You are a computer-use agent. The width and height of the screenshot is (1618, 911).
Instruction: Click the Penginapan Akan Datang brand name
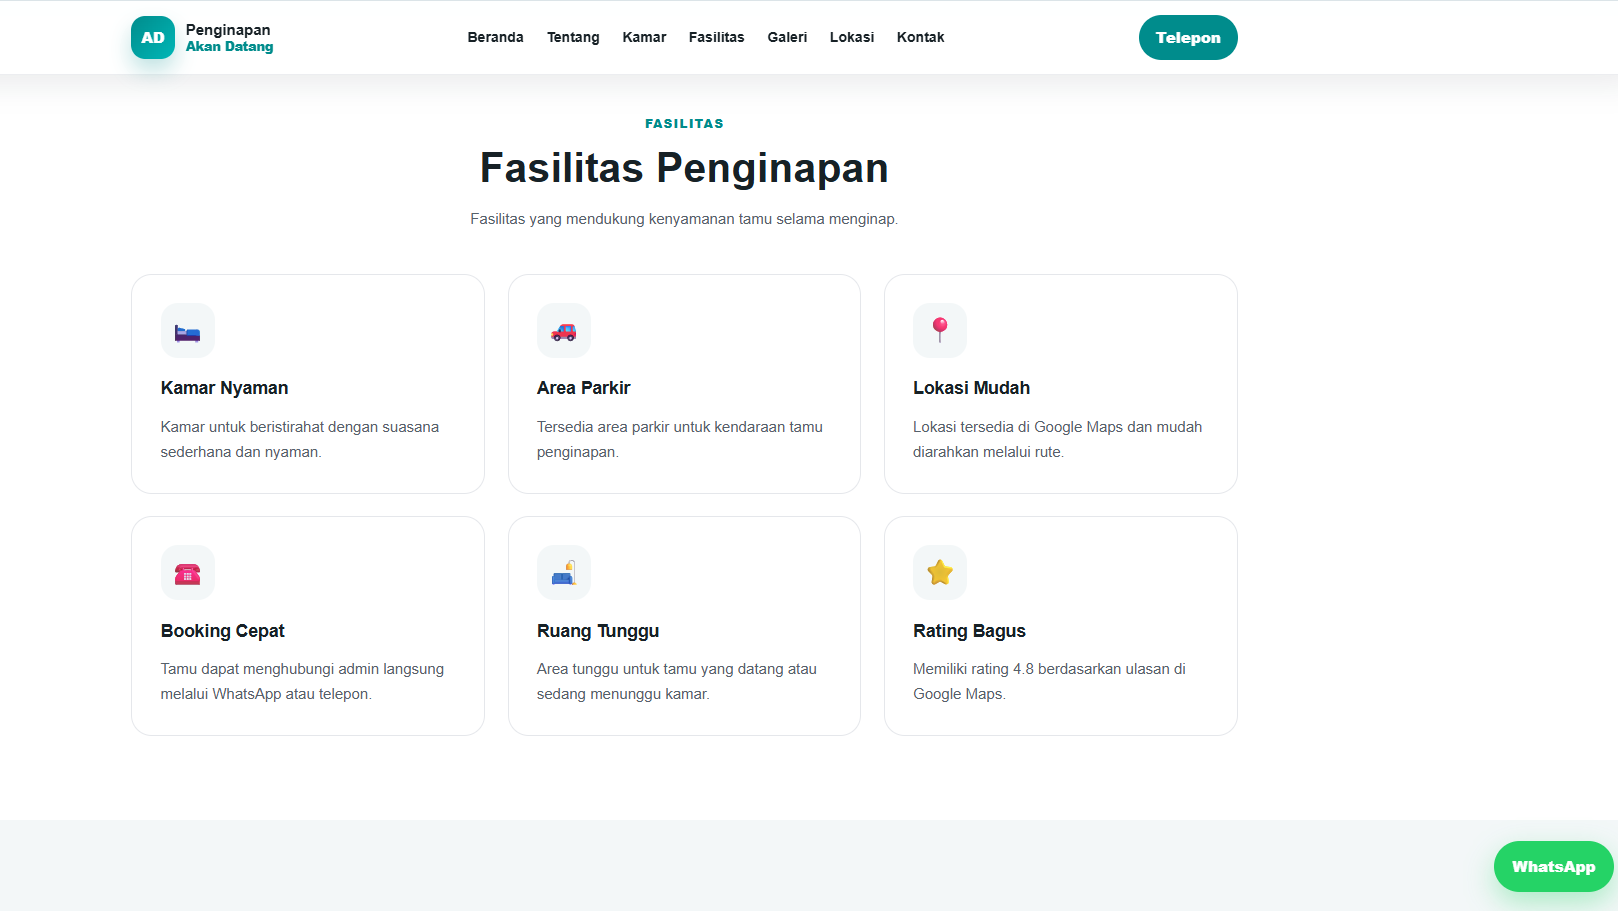tap(229, 38)
